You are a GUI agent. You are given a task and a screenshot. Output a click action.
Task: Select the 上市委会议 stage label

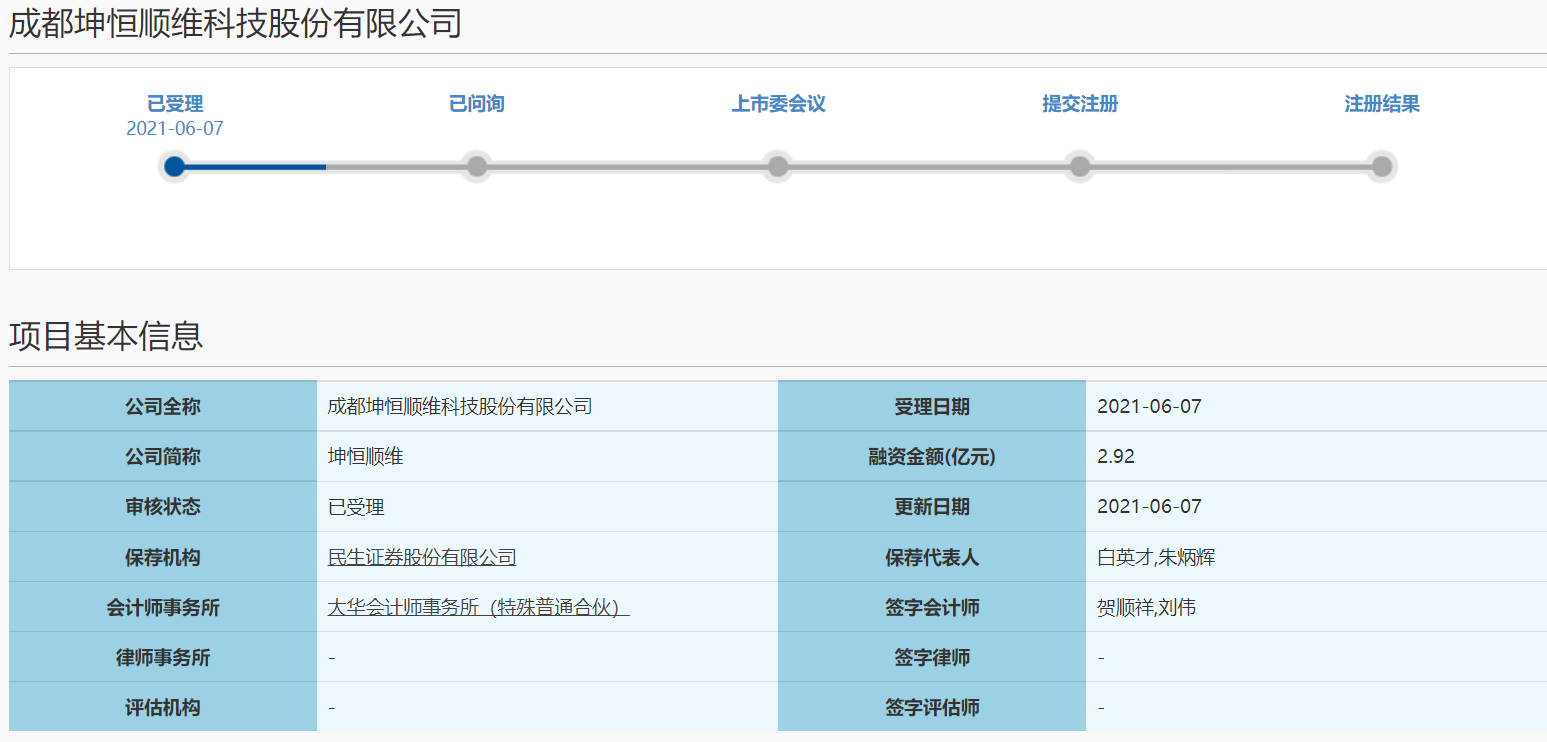tap(778, 103)
